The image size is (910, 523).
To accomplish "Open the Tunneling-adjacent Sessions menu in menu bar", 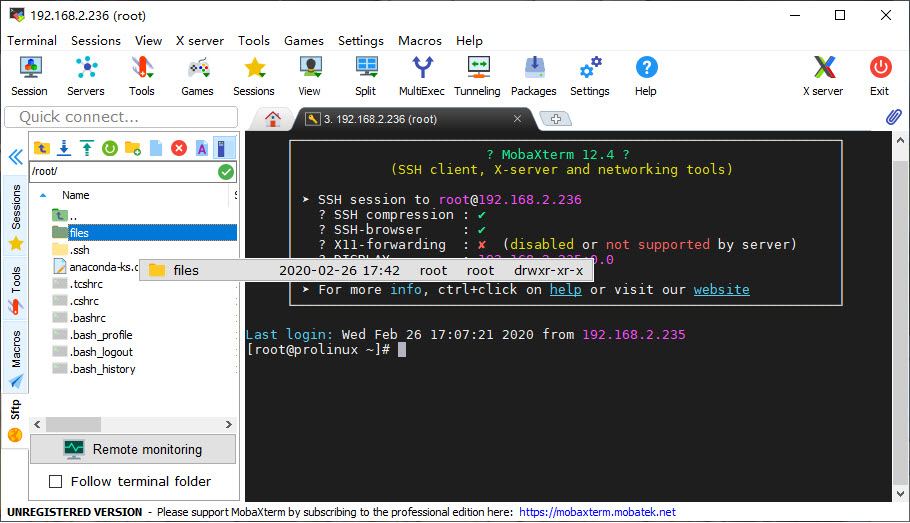I will tap(95, 41).
